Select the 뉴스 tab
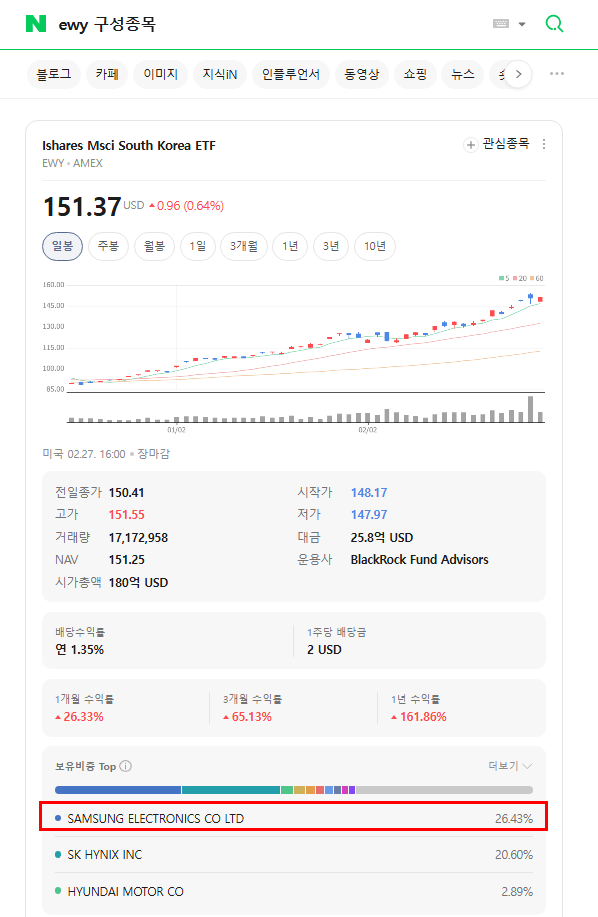This screenshot has width=598, height=917. click(x=462, y=74)
